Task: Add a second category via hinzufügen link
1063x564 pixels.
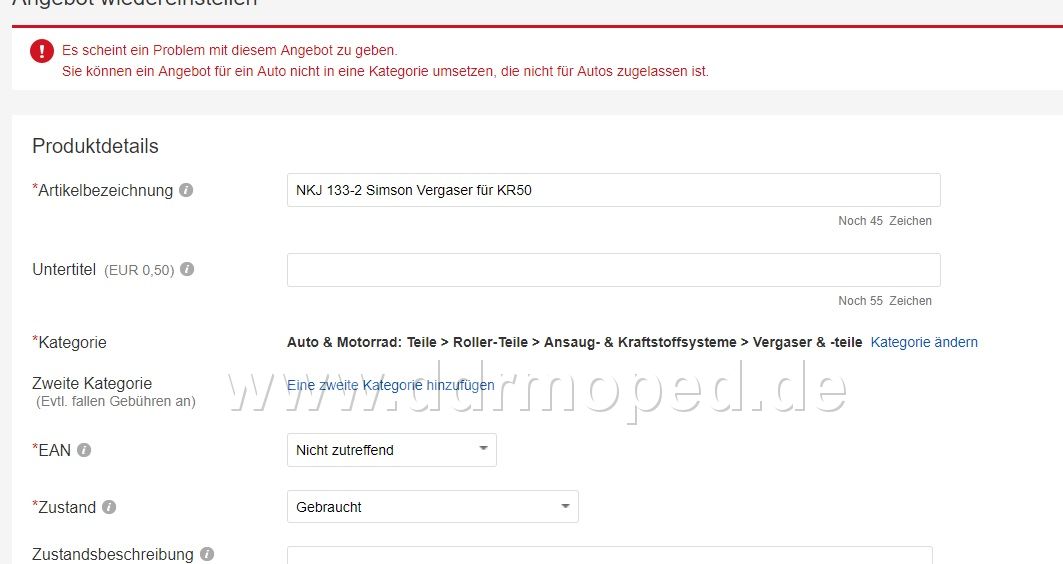Action: (x=390, y=385)
